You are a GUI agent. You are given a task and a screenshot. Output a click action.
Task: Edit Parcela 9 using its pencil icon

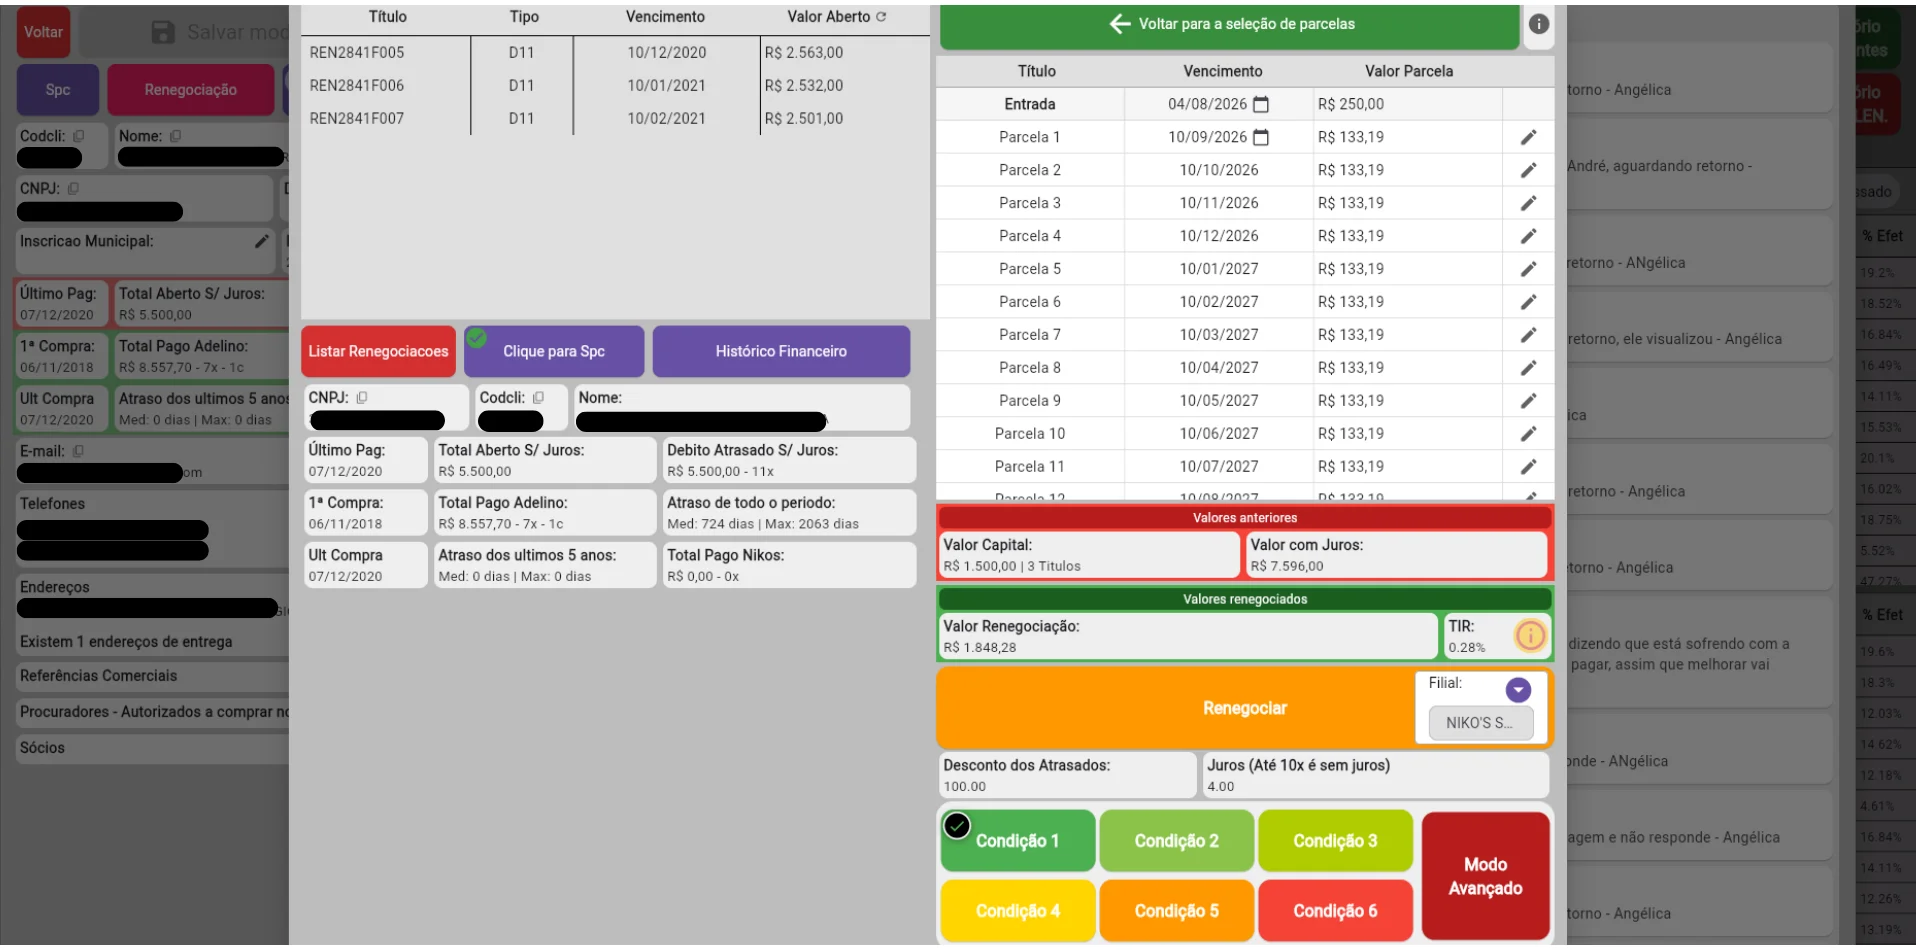coord(1528,401)
